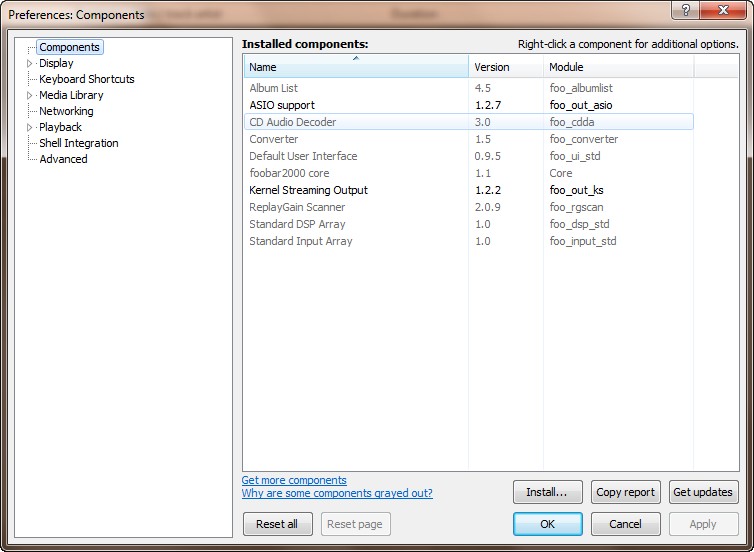Image resolution: width=754 pixels, height=552 pixels.
Task: Click the Reset all button
Action: click(x=277, y=524)
